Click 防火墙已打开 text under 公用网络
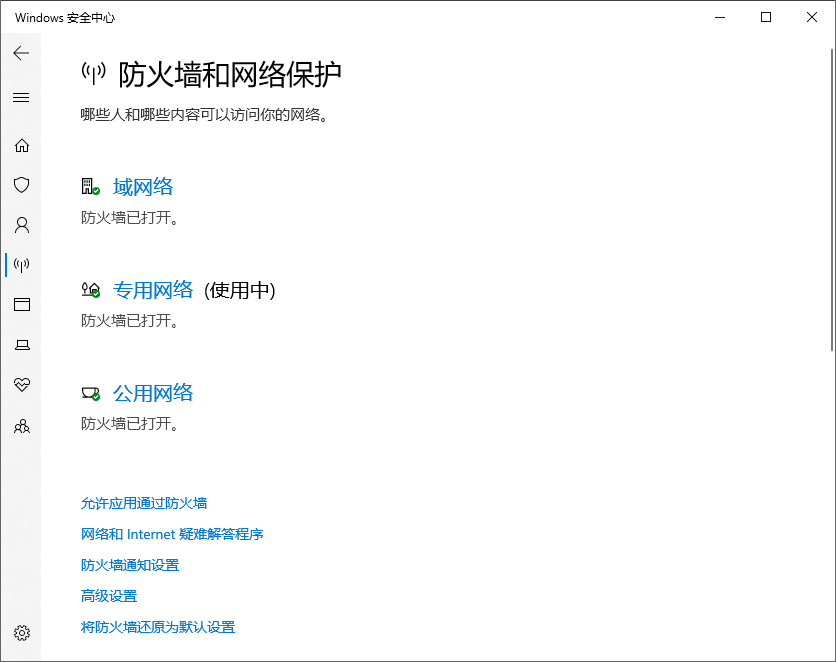836x662 pixels. tap(130, 424)
